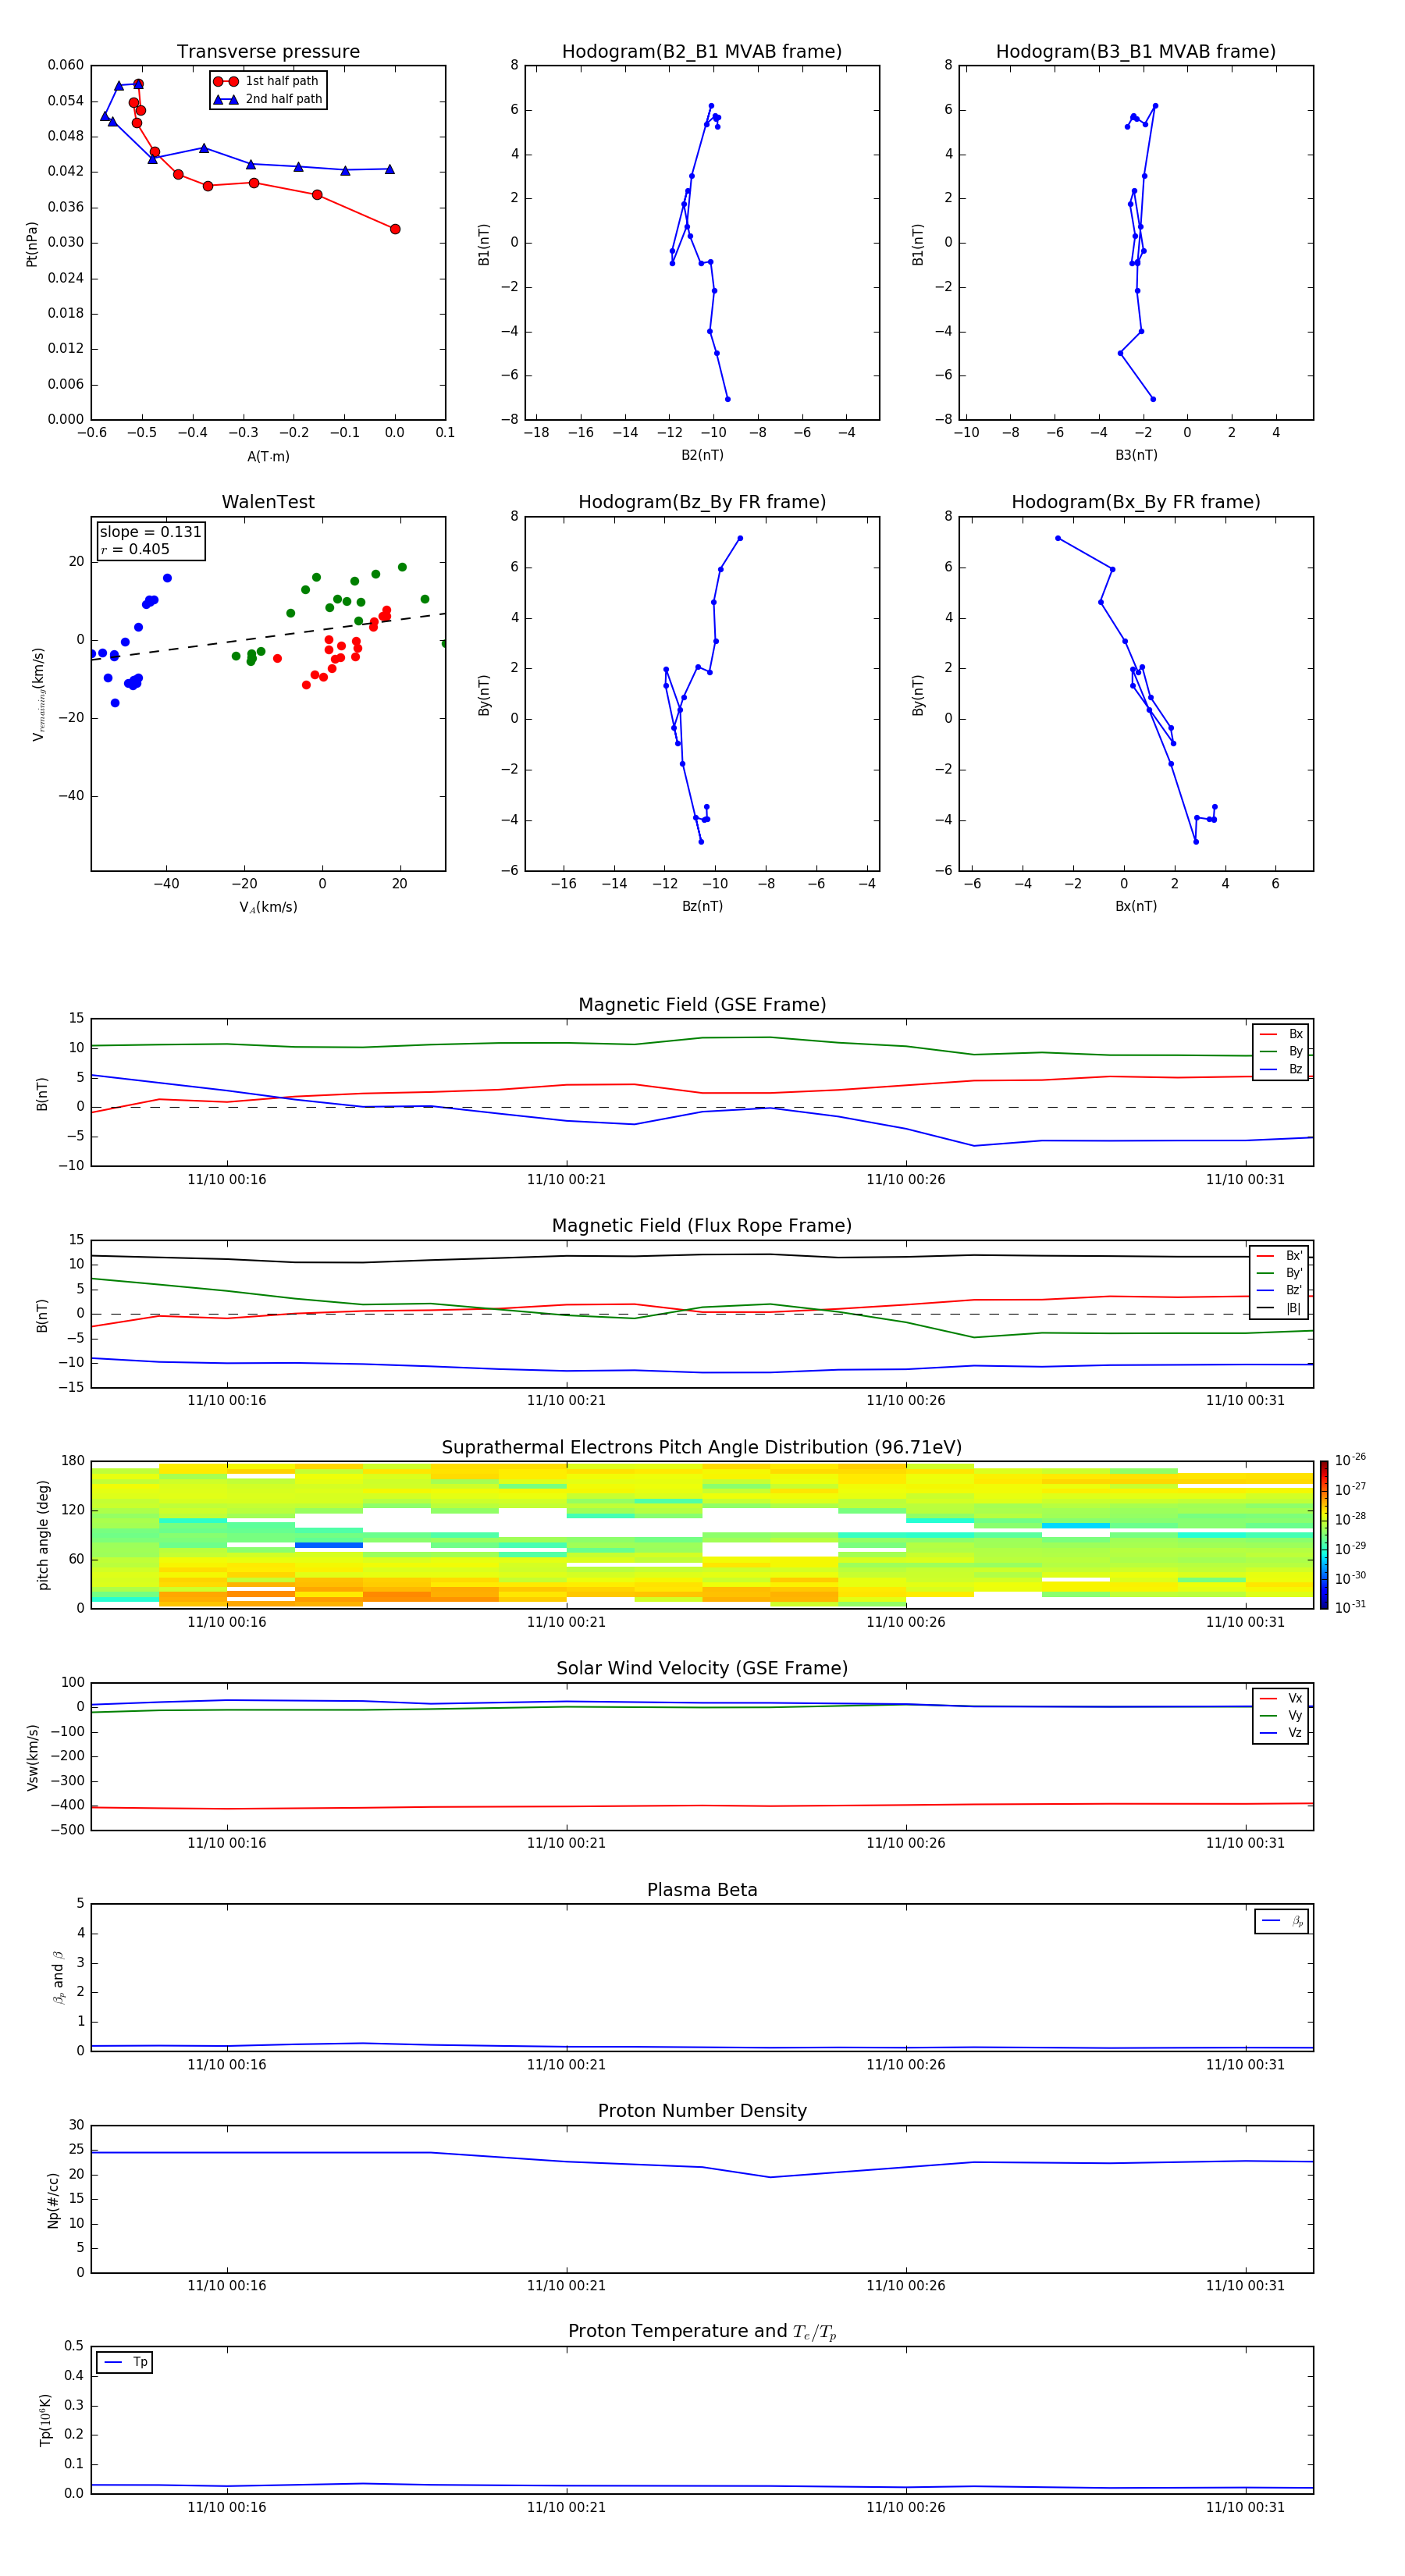Click the "V_remaining(km/s)" y-axis label
The width and height of the screenshot is (1405, 2576).
tap(39, 694)
